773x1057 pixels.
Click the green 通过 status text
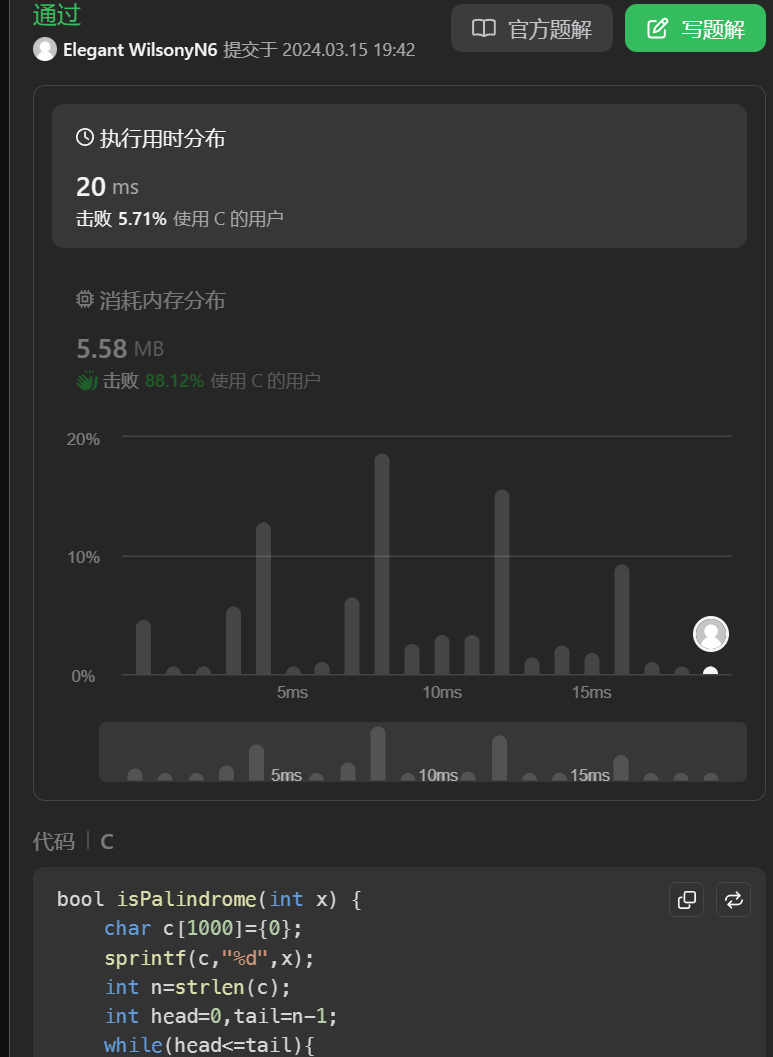pos(57,15)
